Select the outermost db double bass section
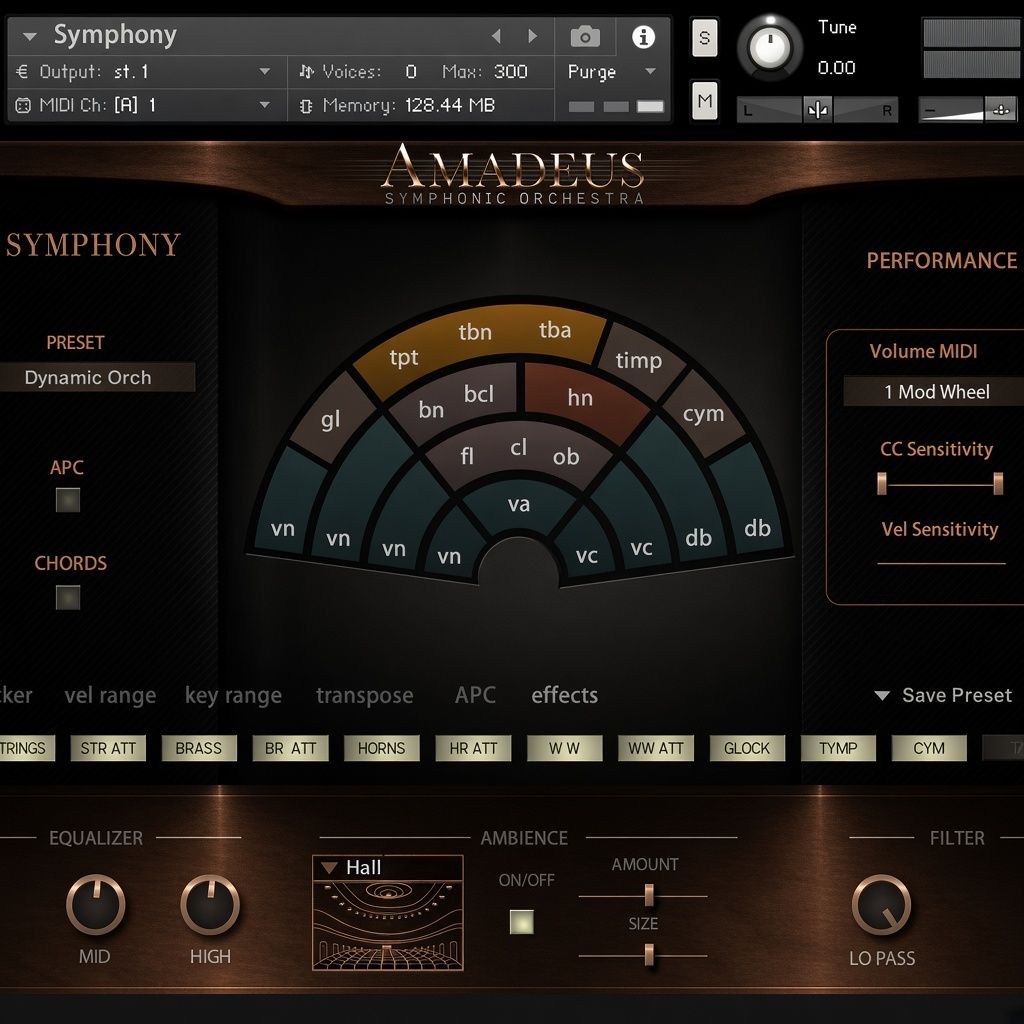The height and width of the screenshot is (1024, 1024). pyautogui.click(x=757, y=528)
